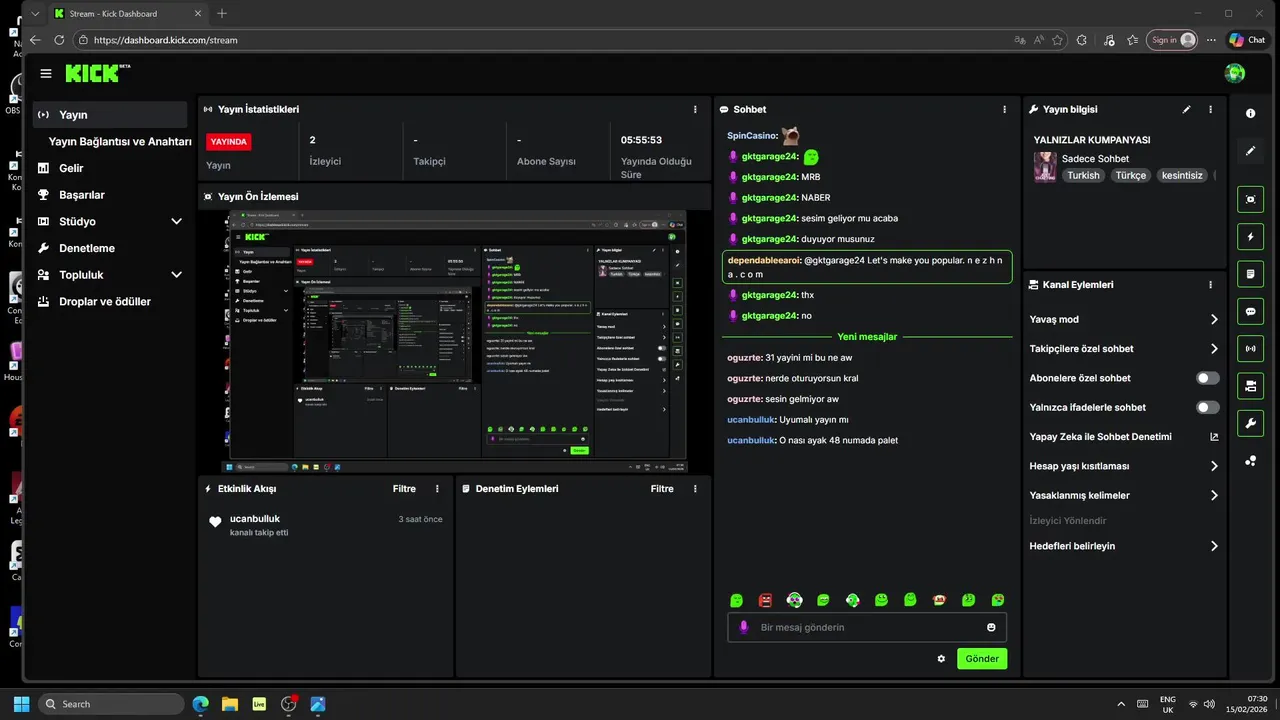1280x720 pixels.
Task: Open Copilot Chat button in browser
Action: (1247, 40)
